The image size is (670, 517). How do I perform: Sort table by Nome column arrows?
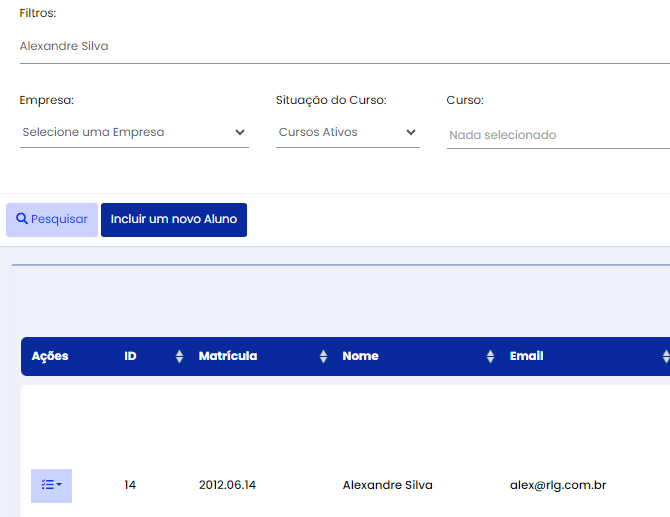pyautogui.click(x=491, y=356)
